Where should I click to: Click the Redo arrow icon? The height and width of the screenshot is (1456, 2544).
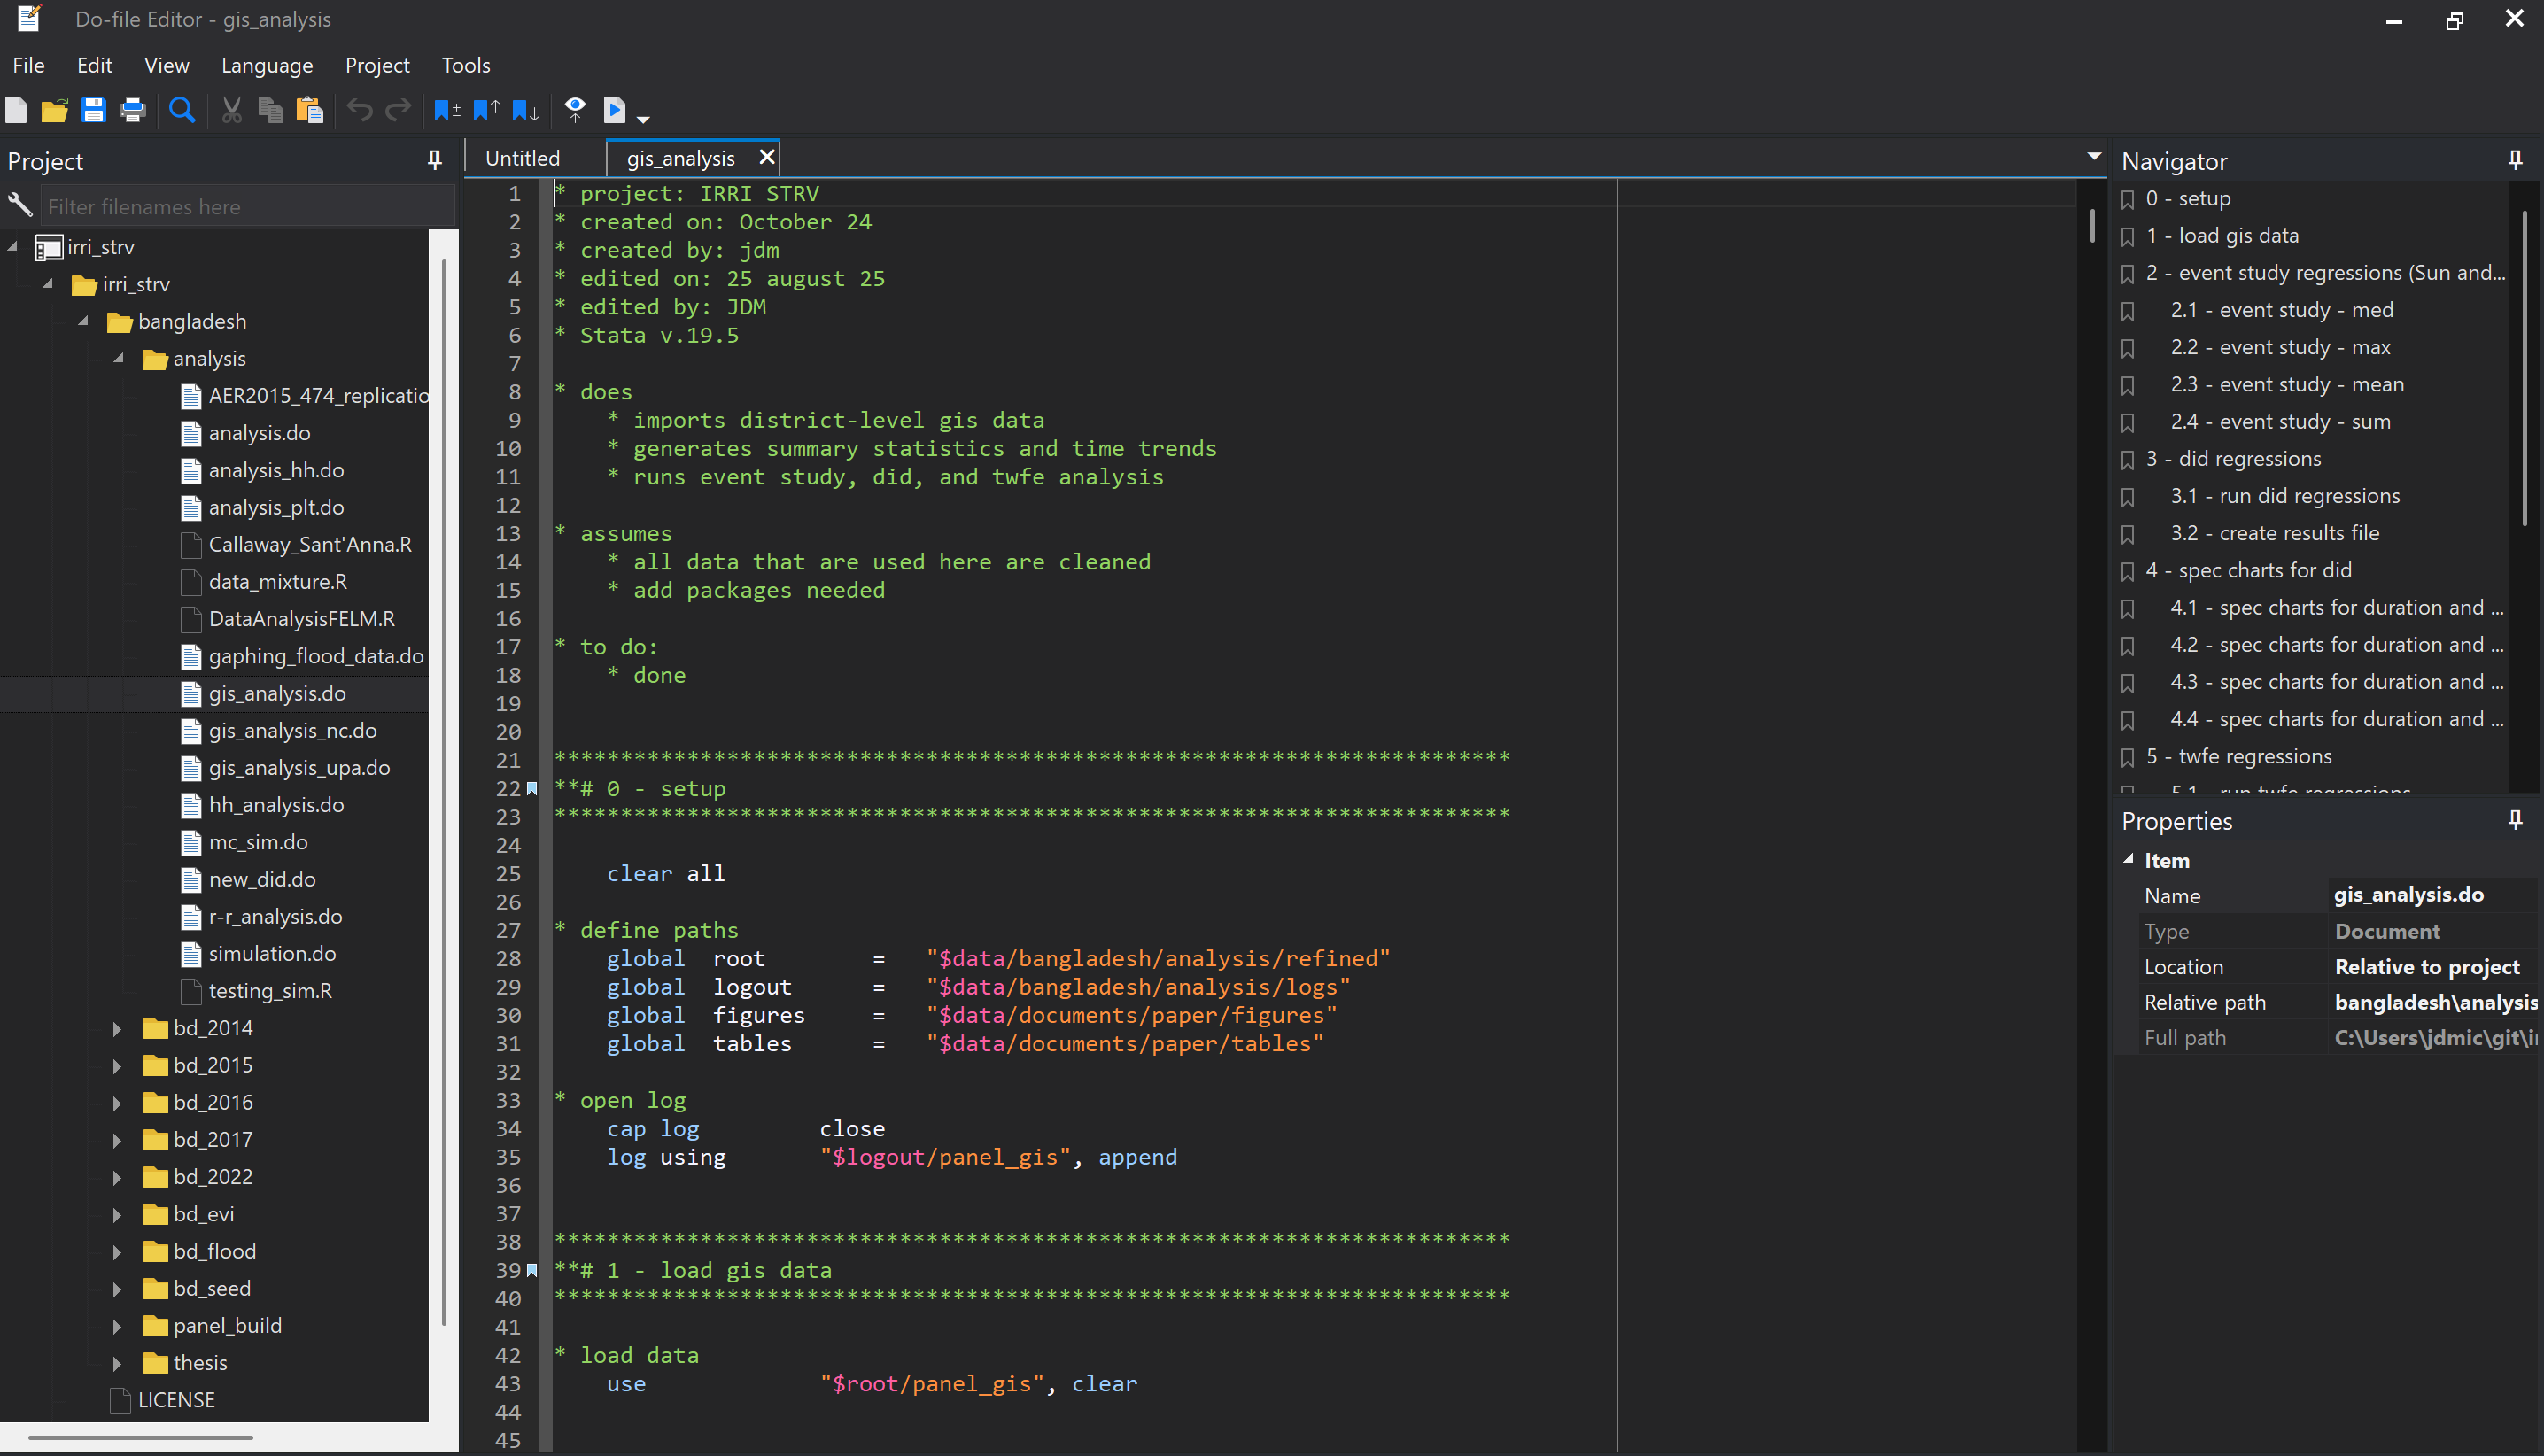click(x=398, y=110)
